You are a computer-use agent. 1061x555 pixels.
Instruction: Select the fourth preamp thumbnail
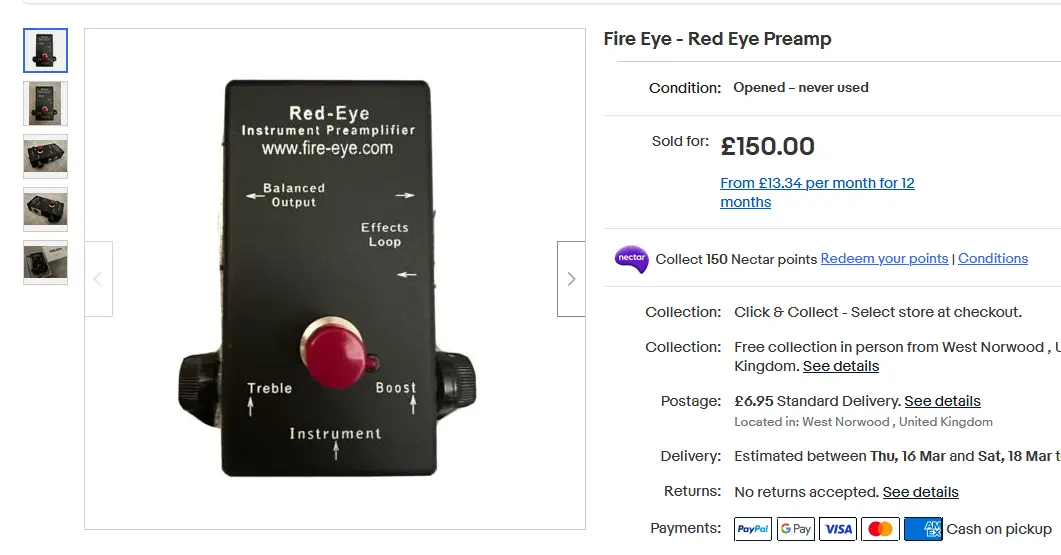click(x=46, y=210)
